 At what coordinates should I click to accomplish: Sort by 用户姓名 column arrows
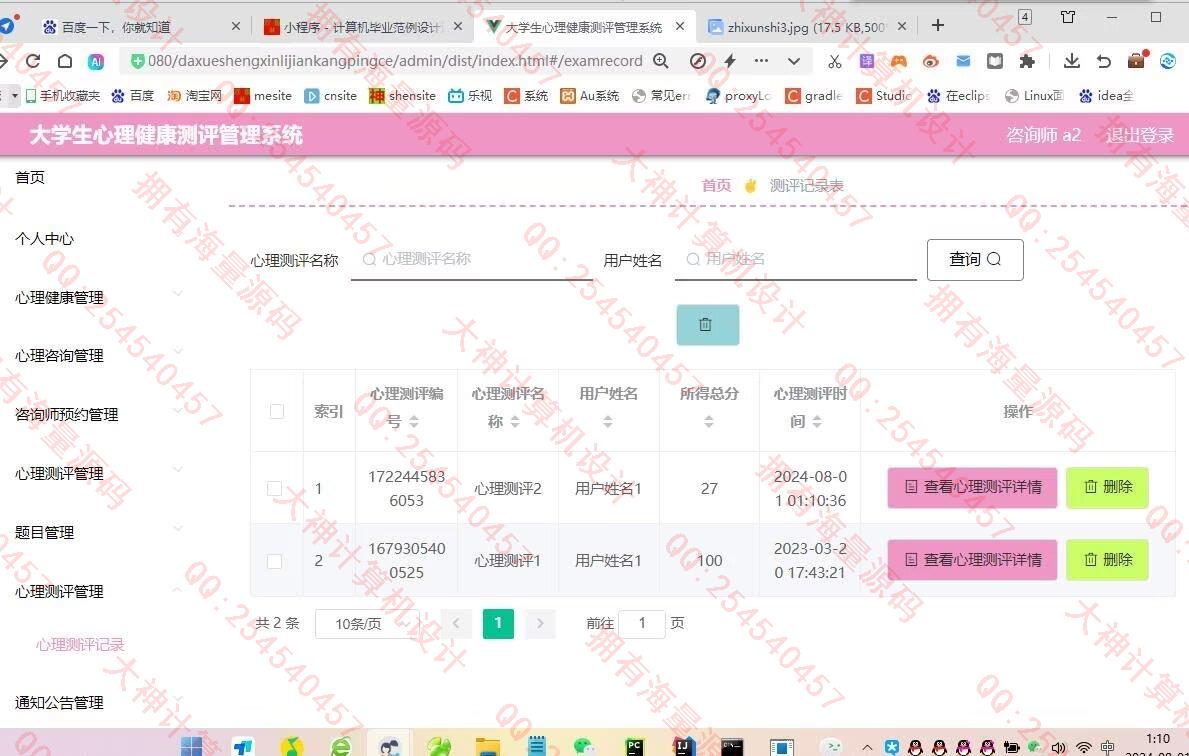tap(608, 422)
